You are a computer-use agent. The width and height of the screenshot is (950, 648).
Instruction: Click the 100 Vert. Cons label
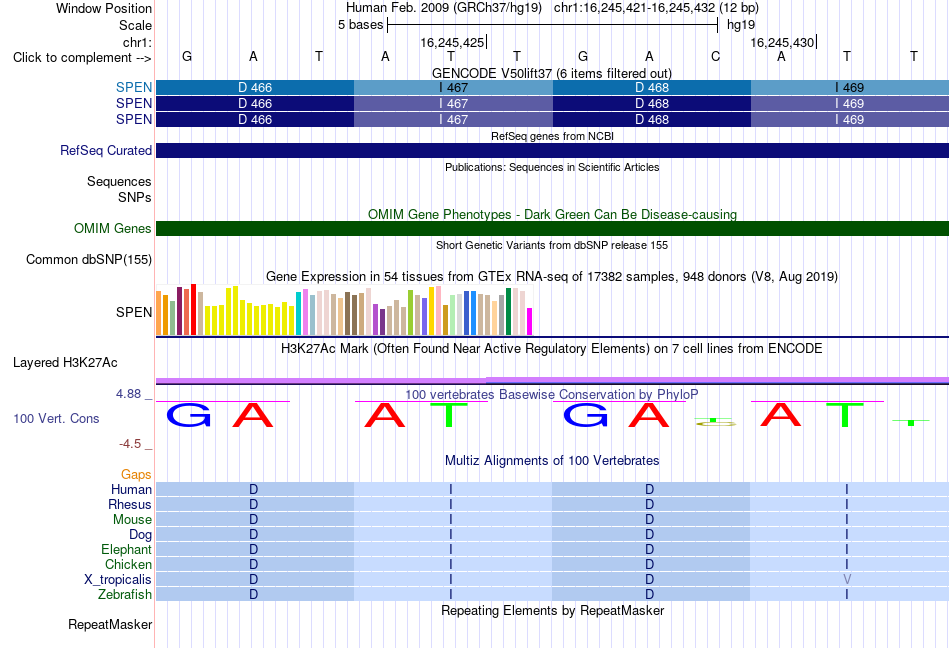click(56, 418)
